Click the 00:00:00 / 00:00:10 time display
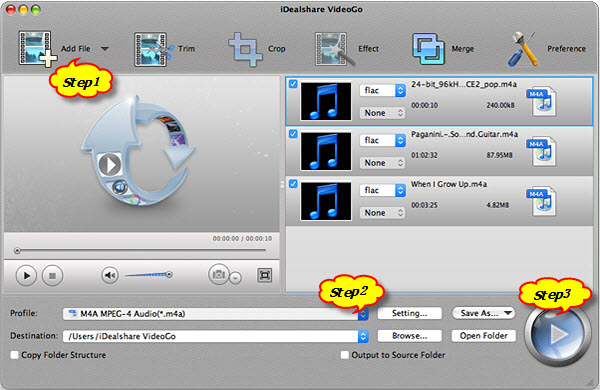 pyautogui.click(x=242, y=238)
